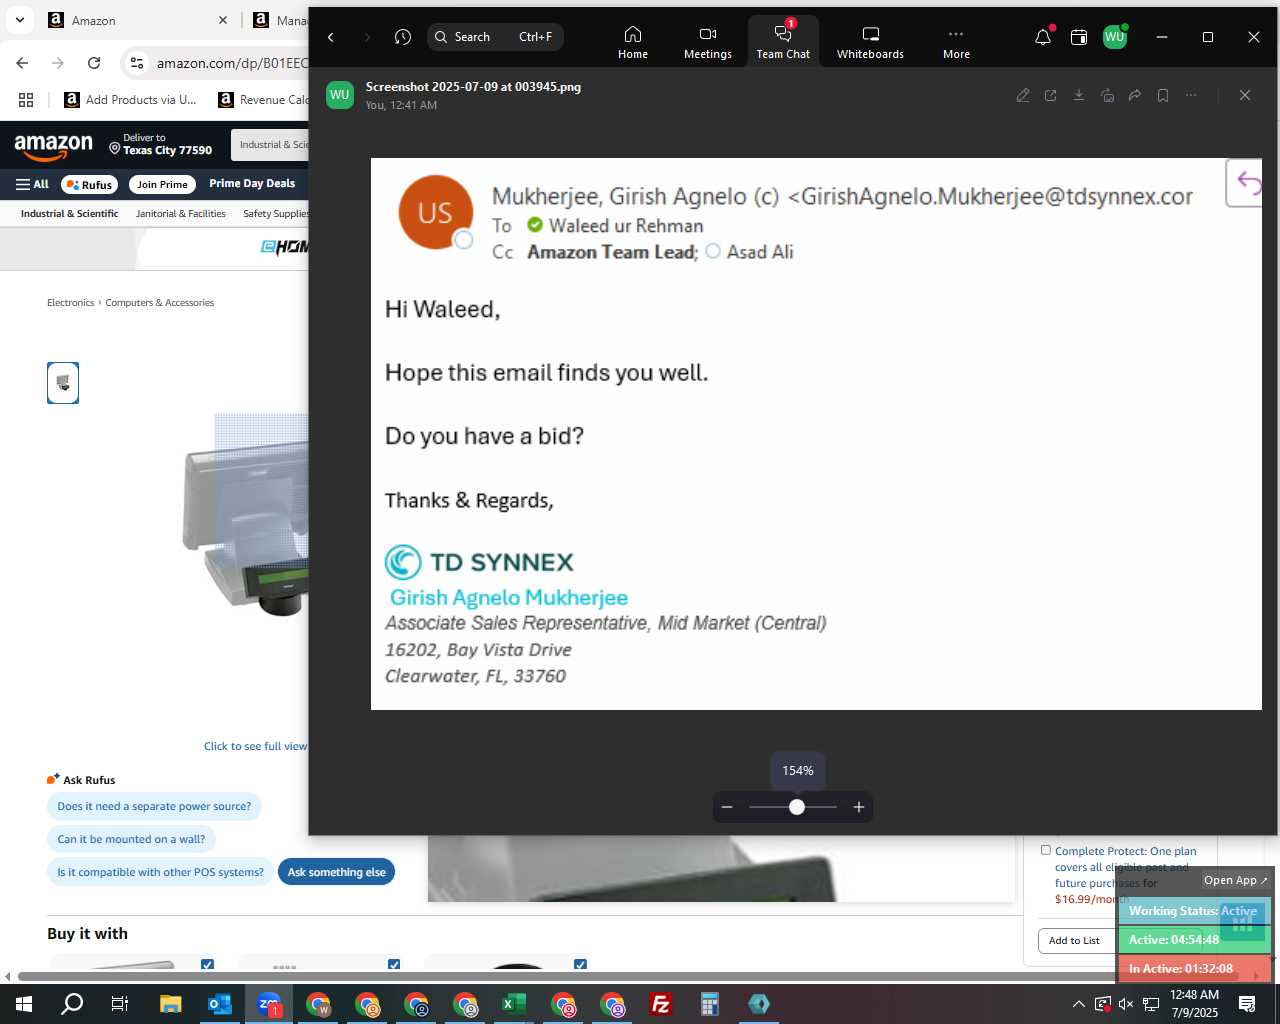
Task: Zoom out image with minus button
Action: [x=727, y=807]
